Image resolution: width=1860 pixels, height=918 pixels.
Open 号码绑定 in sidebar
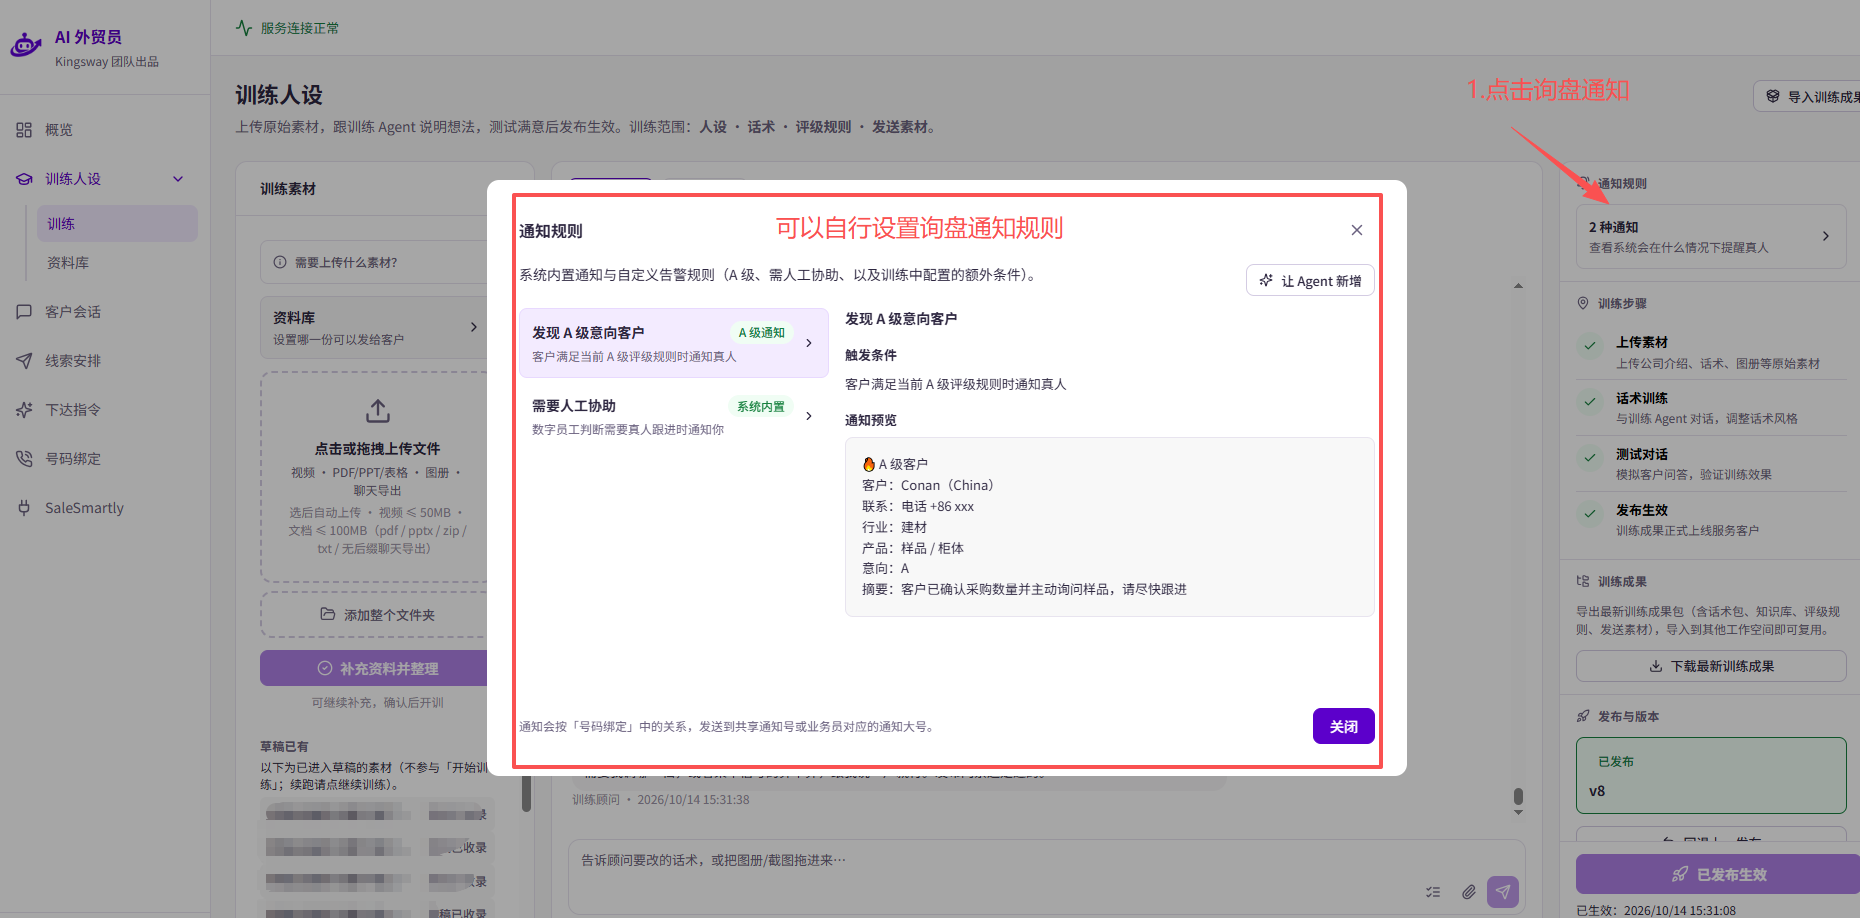[x=72, y=459]
